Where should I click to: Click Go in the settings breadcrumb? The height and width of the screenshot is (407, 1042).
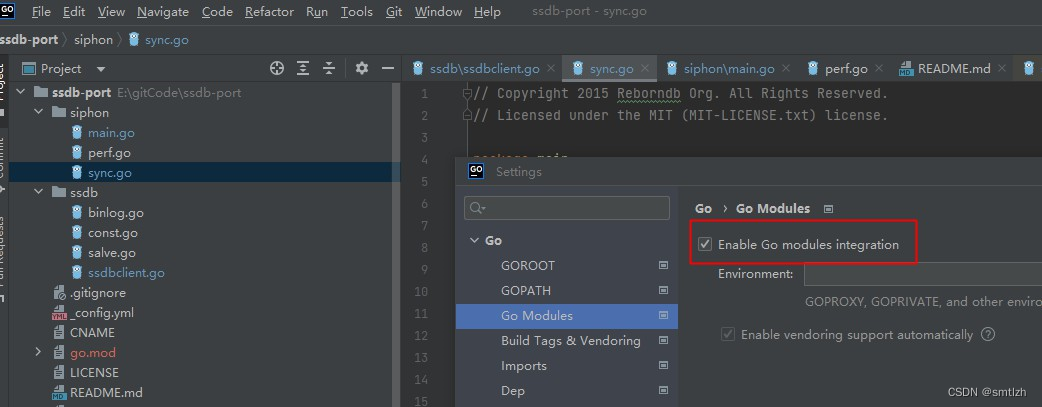click(x=703, y=209)
